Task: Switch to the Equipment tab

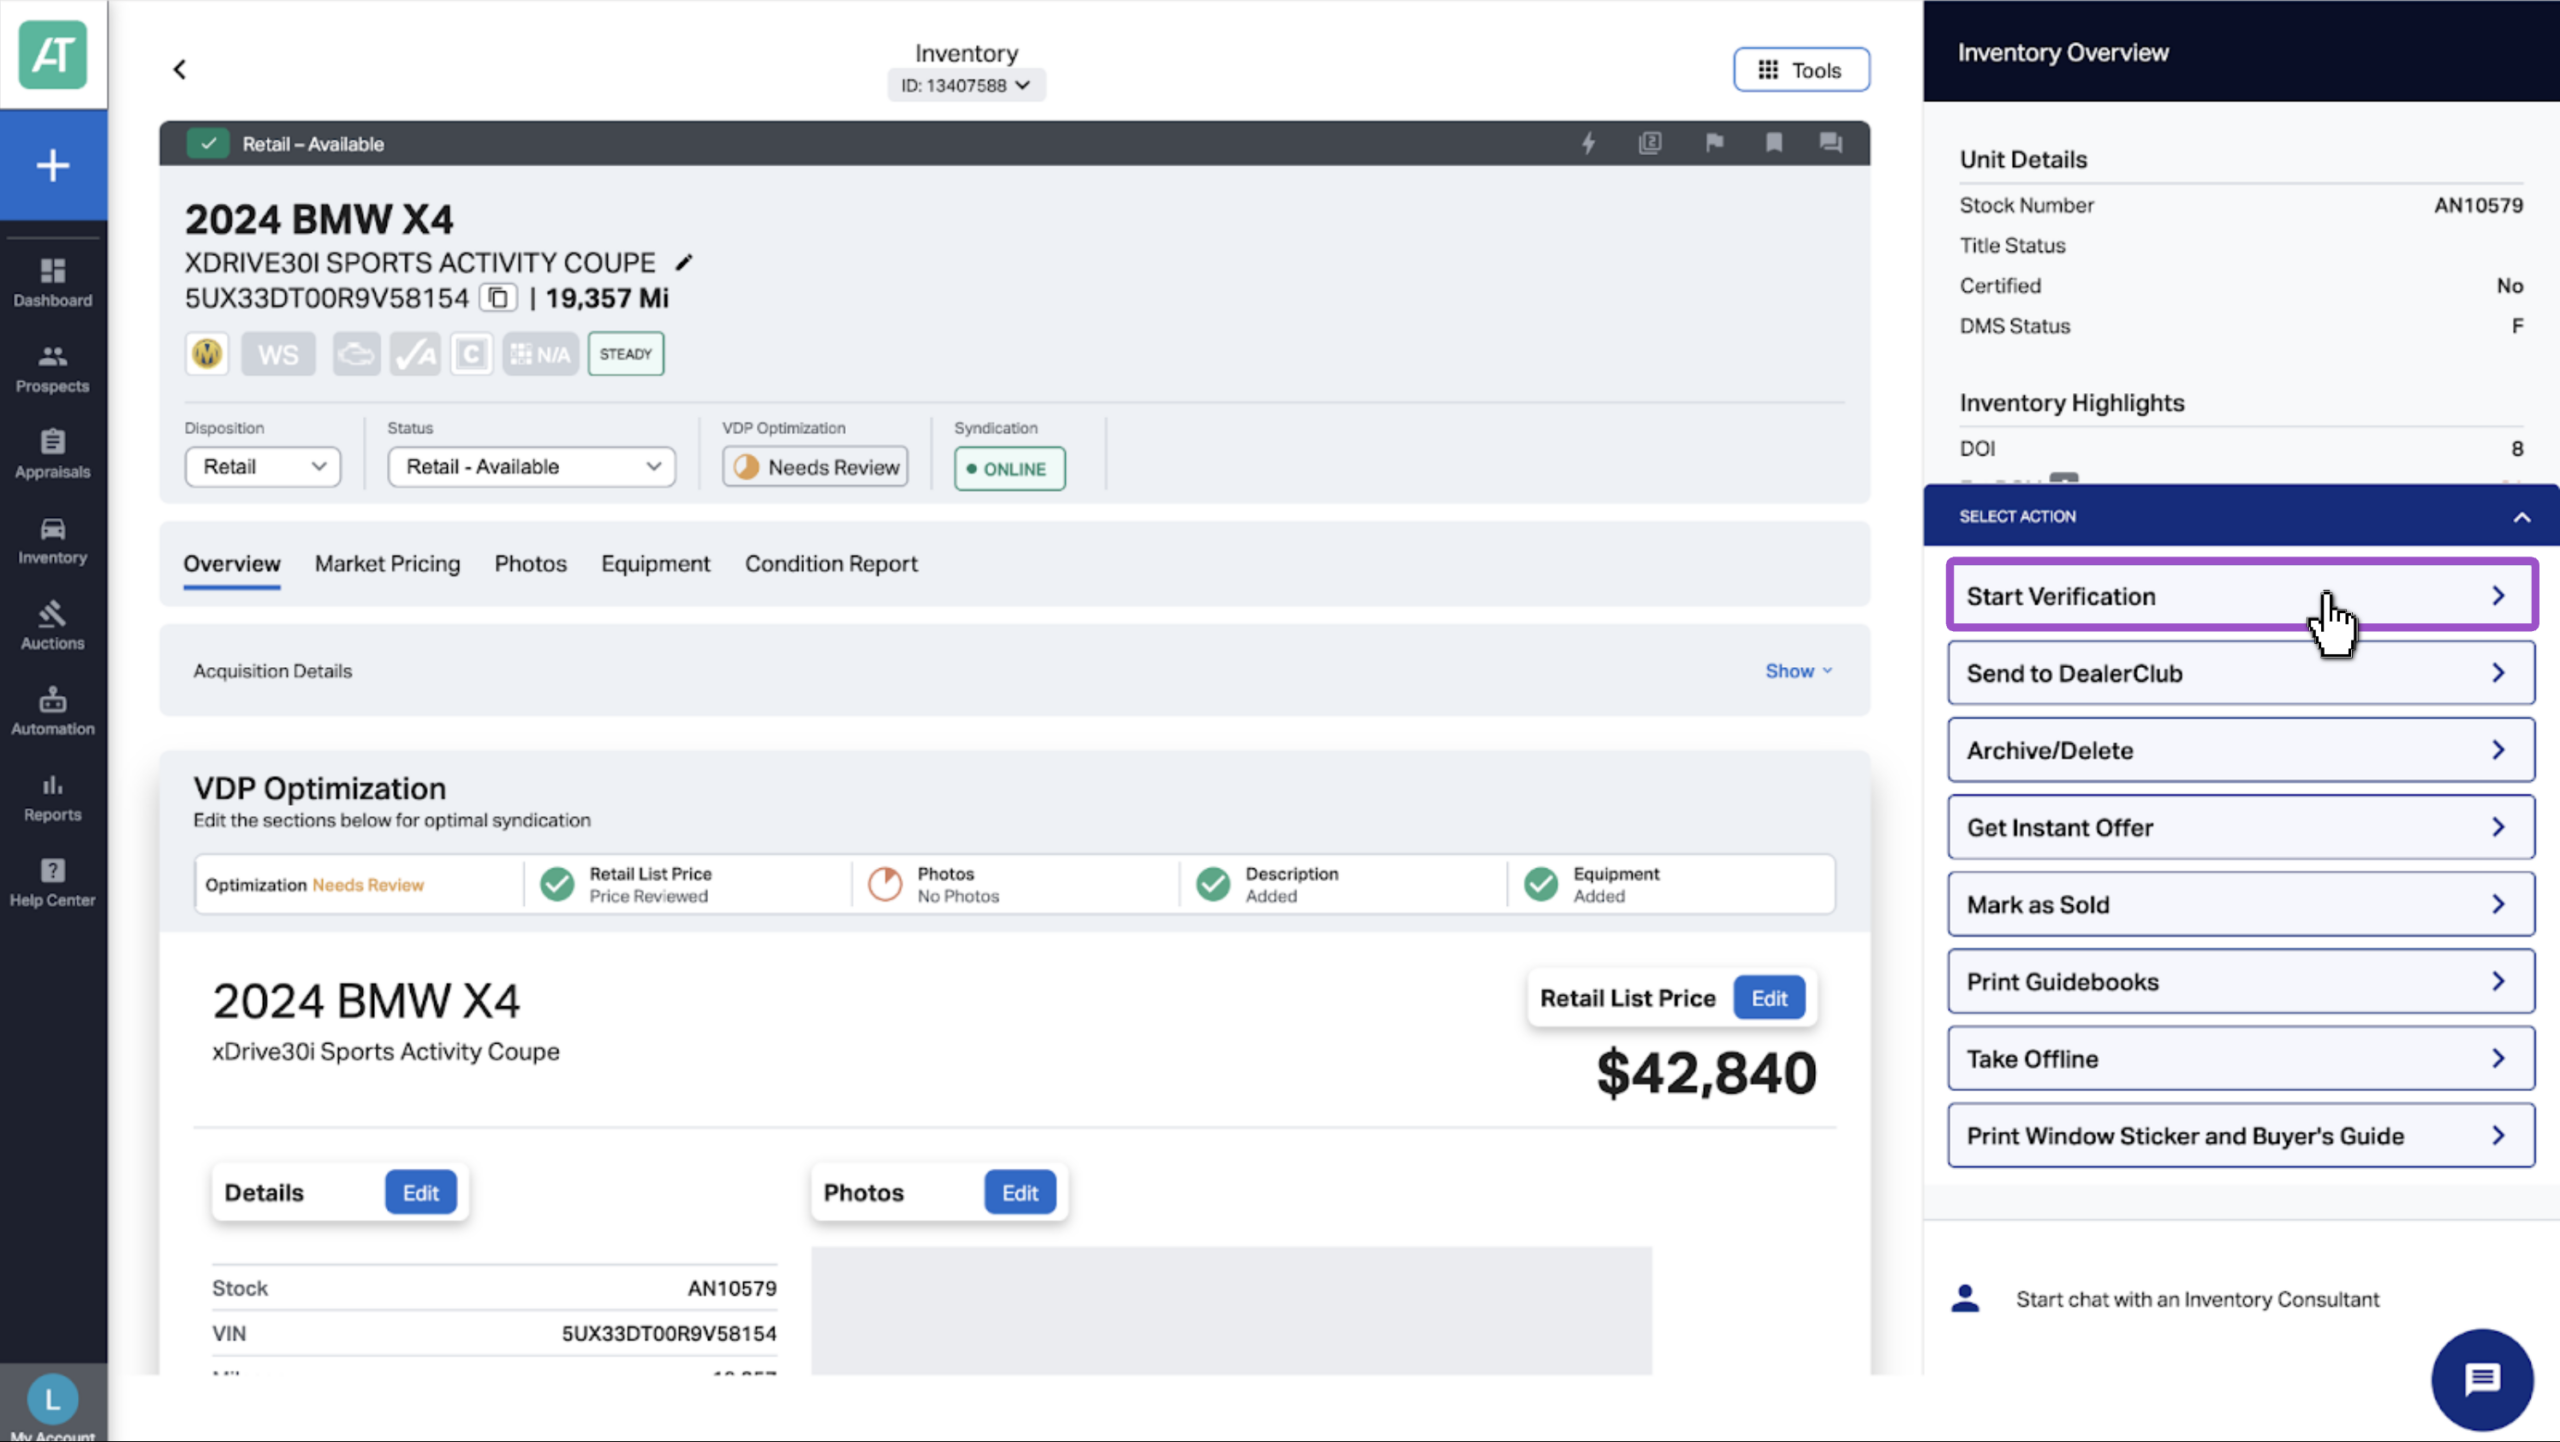Action: tap(656, 564)
